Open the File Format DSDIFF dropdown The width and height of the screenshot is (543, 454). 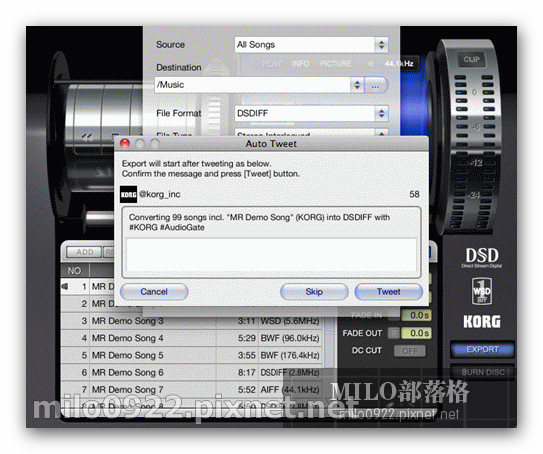click(x=311, y=113)
